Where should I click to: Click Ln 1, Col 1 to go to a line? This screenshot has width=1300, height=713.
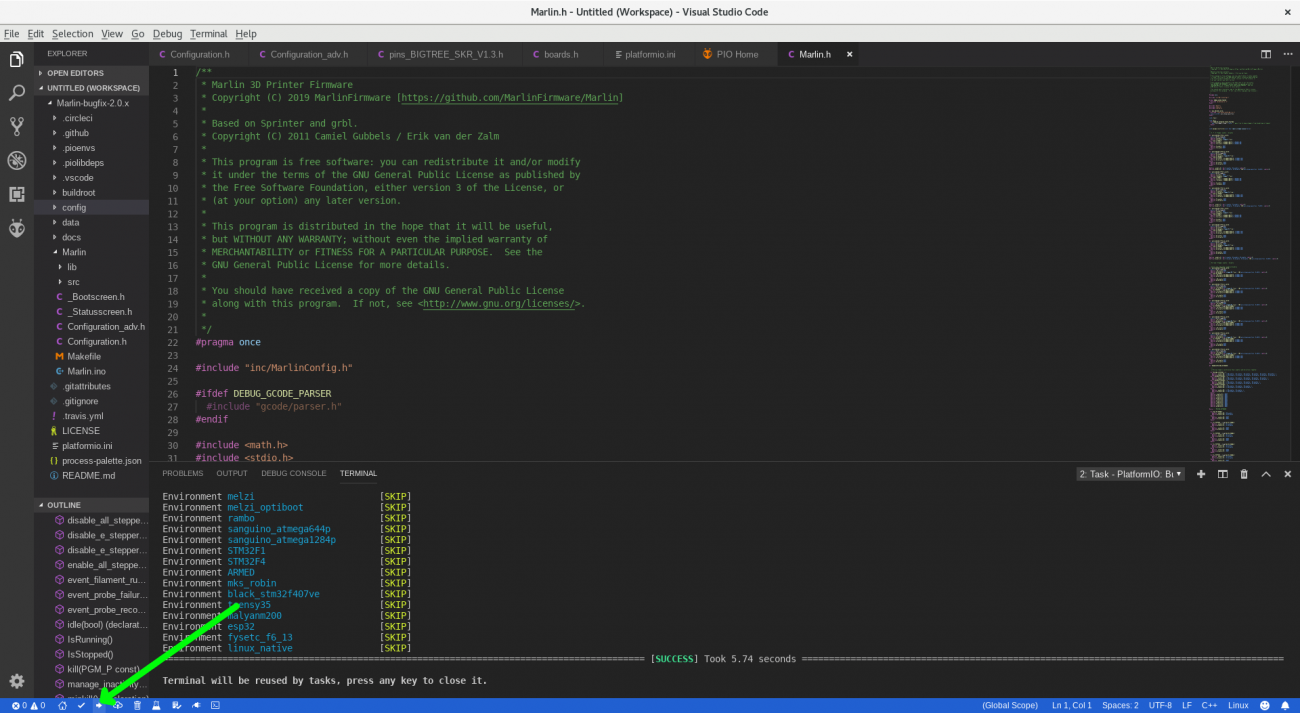[x=1071, y=705]
